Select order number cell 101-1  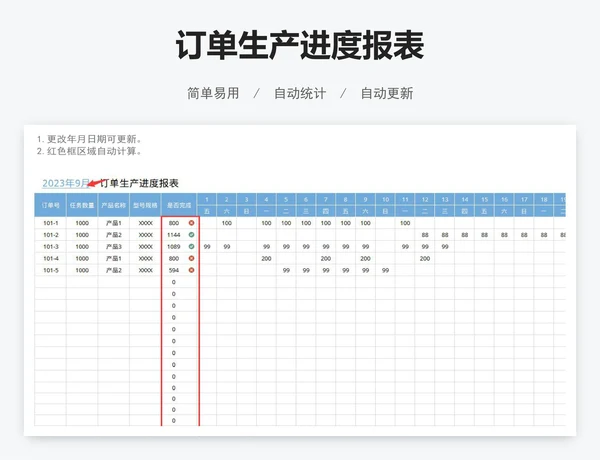coord(51,223)
